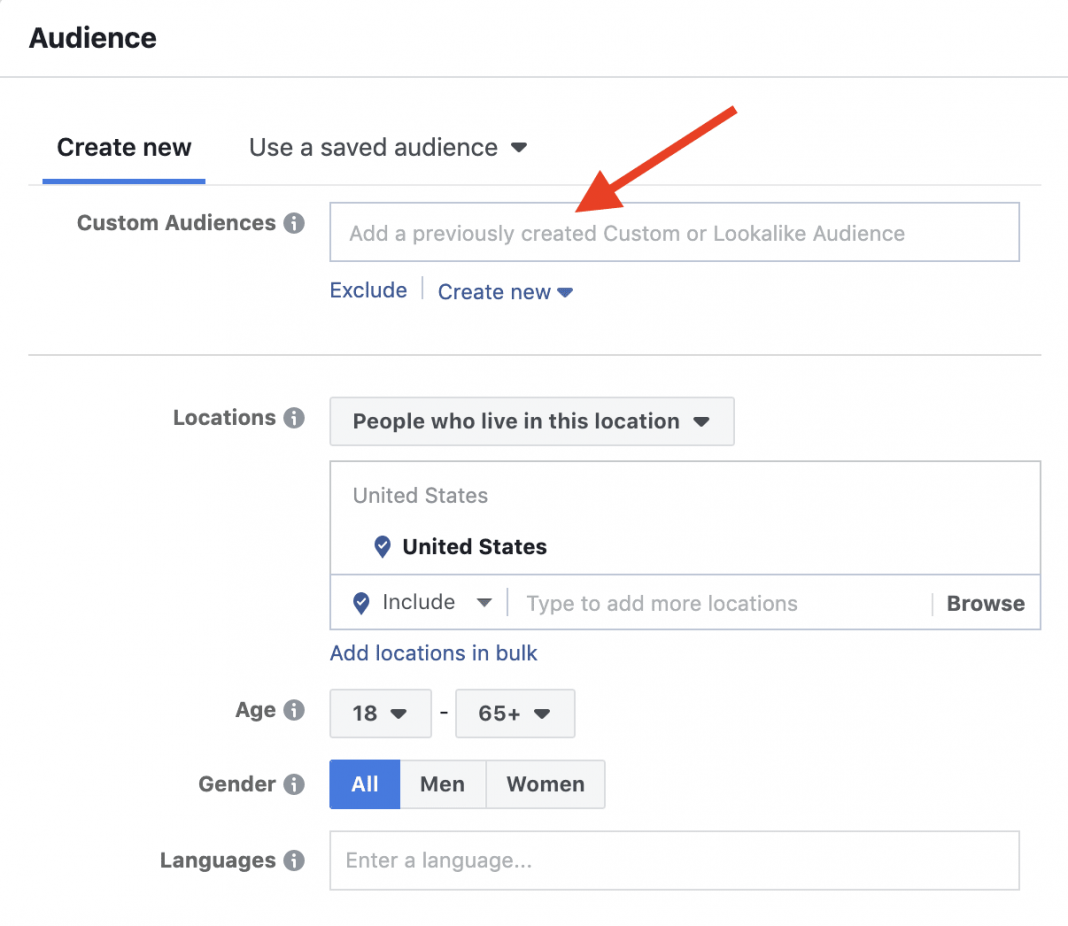The width and height of the screenshot is (1068, 926).
Task: Select the All gender option
Action: pyautogui.click(x=364, y=784)
